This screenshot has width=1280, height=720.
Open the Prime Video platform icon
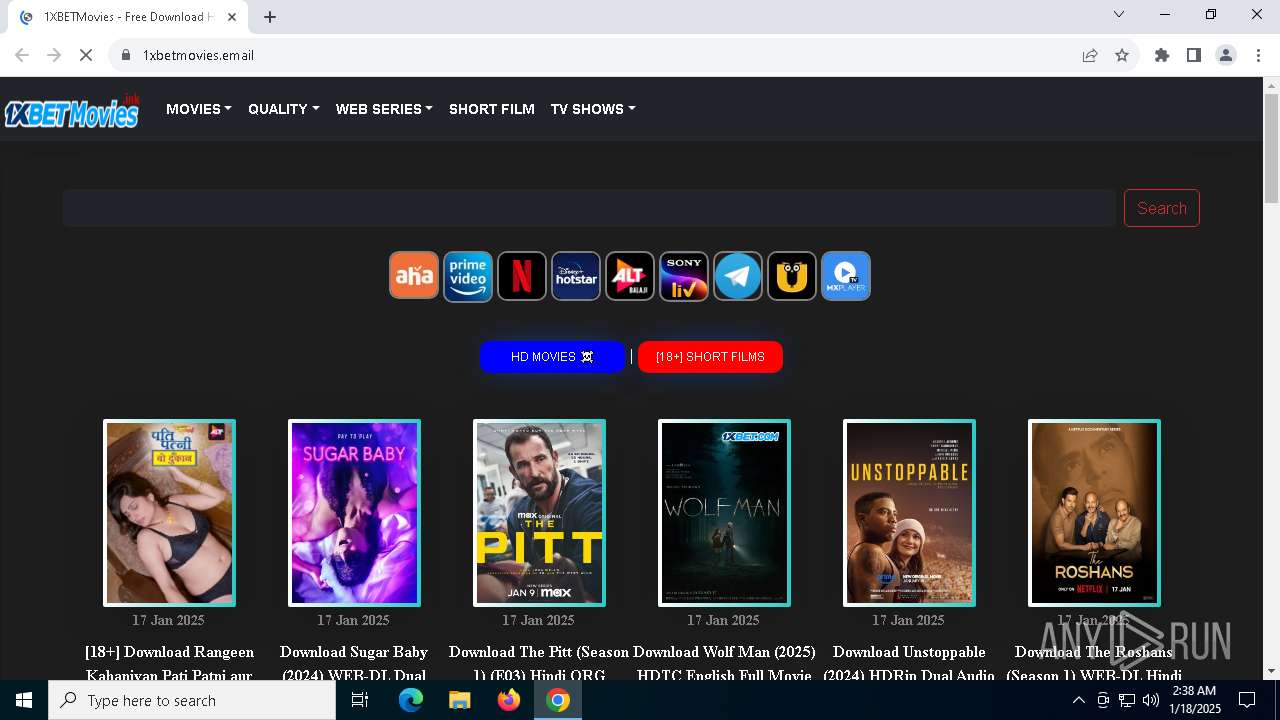(468, 276)
